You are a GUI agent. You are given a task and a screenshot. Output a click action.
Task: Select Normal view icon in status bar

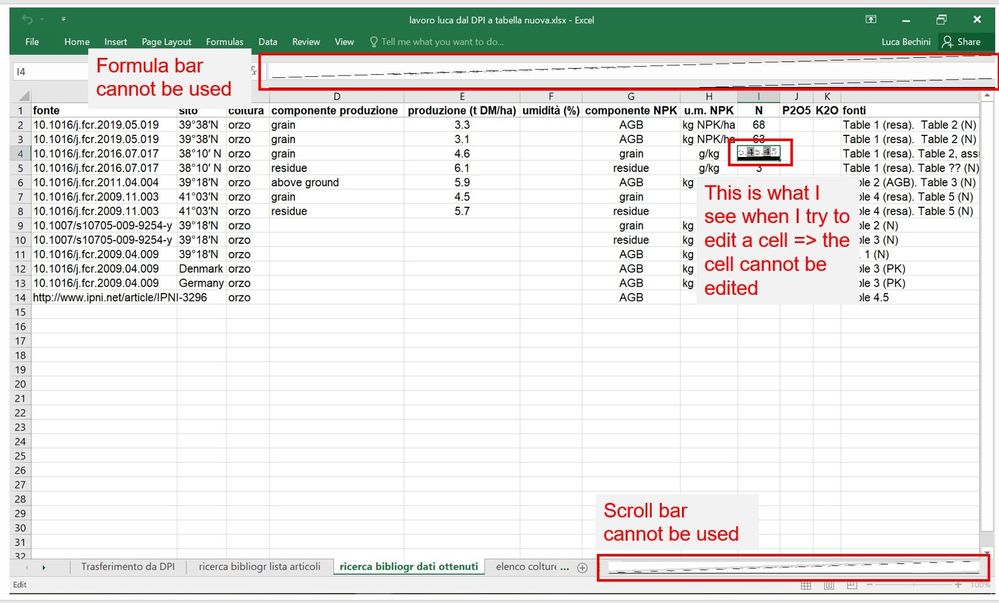(x=806, y=585)
